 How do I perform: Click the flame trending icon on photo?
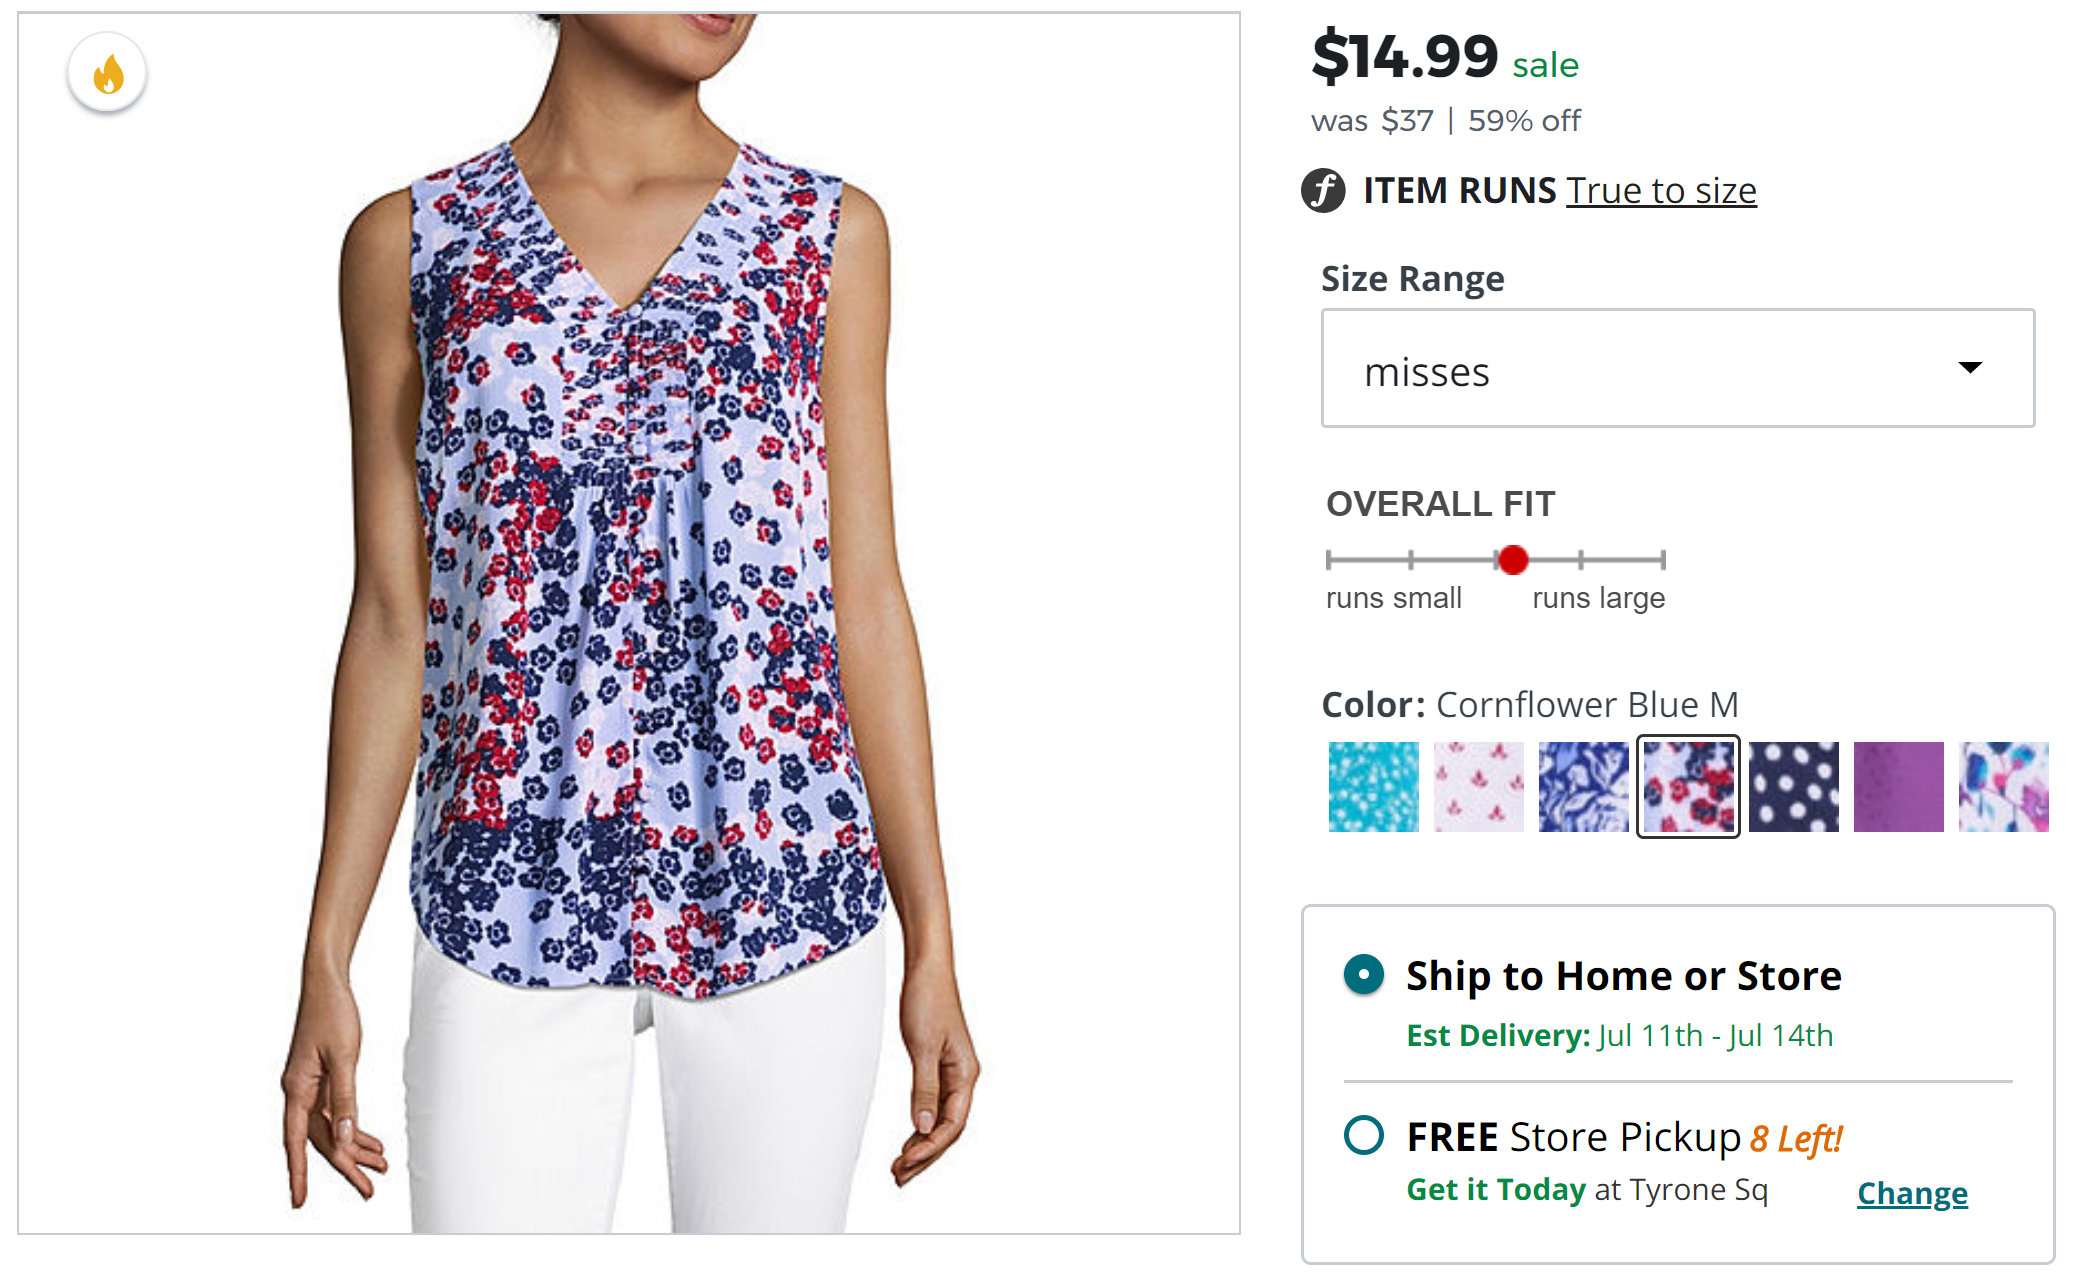tap(108, 75)
